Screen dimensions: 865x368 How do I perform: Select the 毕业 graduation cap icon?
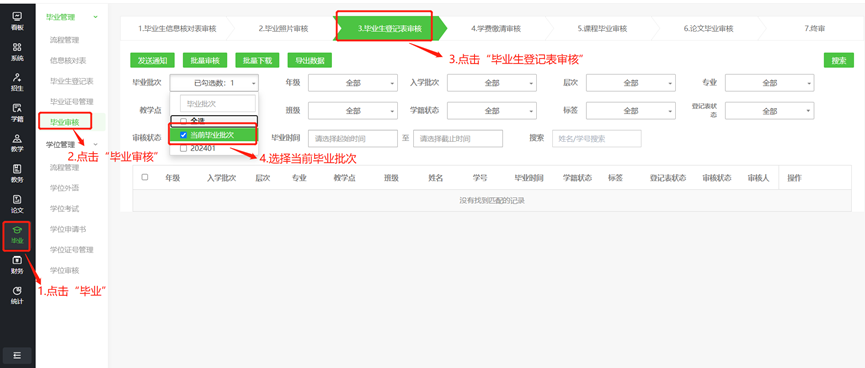(x=17, y=230)
